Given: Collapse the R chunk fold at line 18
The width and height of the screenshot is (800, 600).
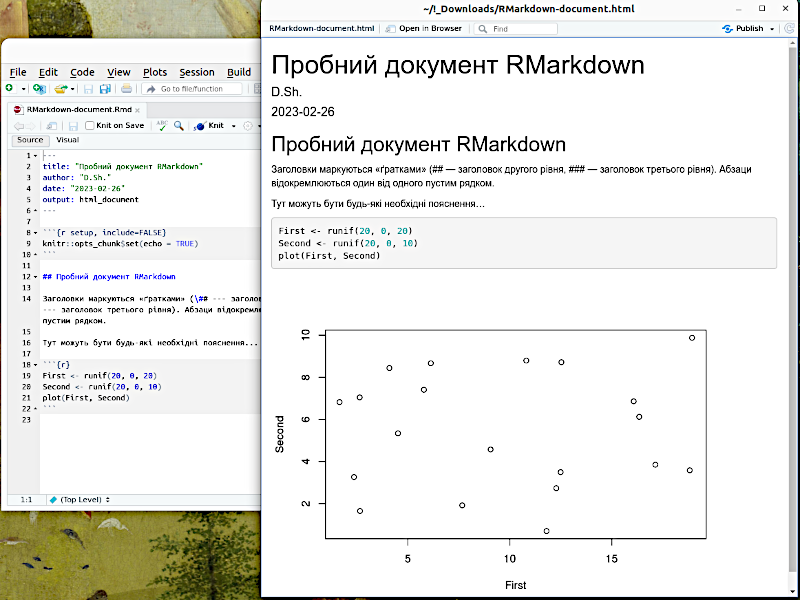Looking at the screenshot, I should (x=35, y=365).
